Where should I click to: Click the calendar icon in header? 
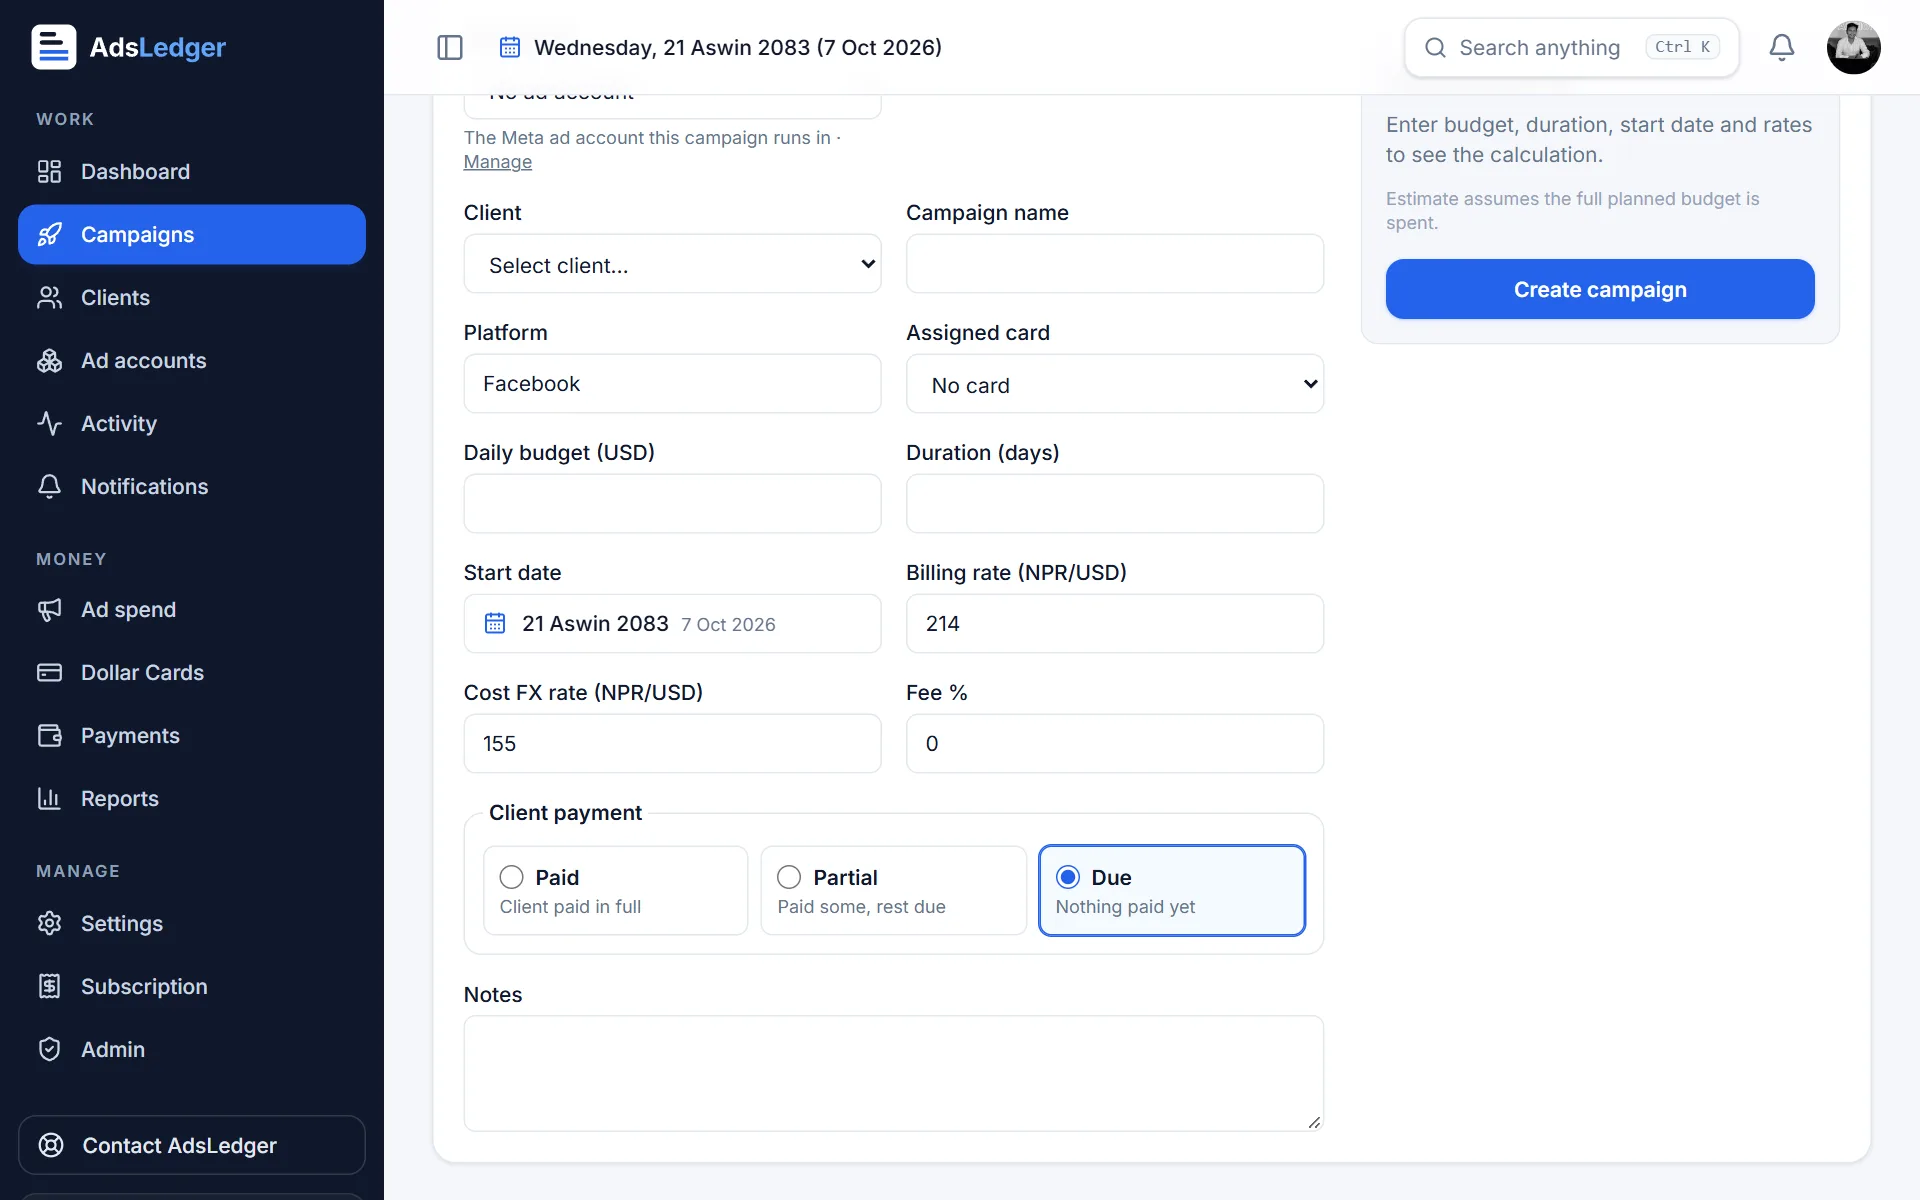(510, 47)
